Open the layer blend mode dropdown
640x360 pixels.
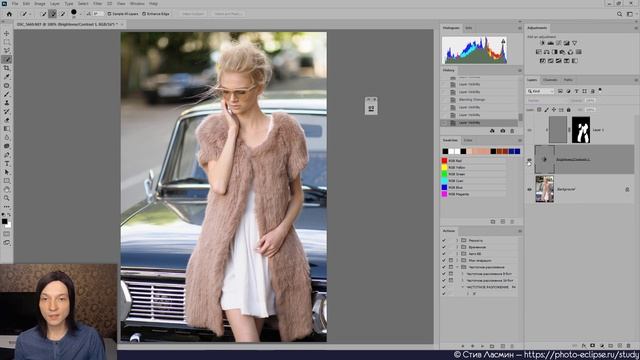[x=547, y=100]
